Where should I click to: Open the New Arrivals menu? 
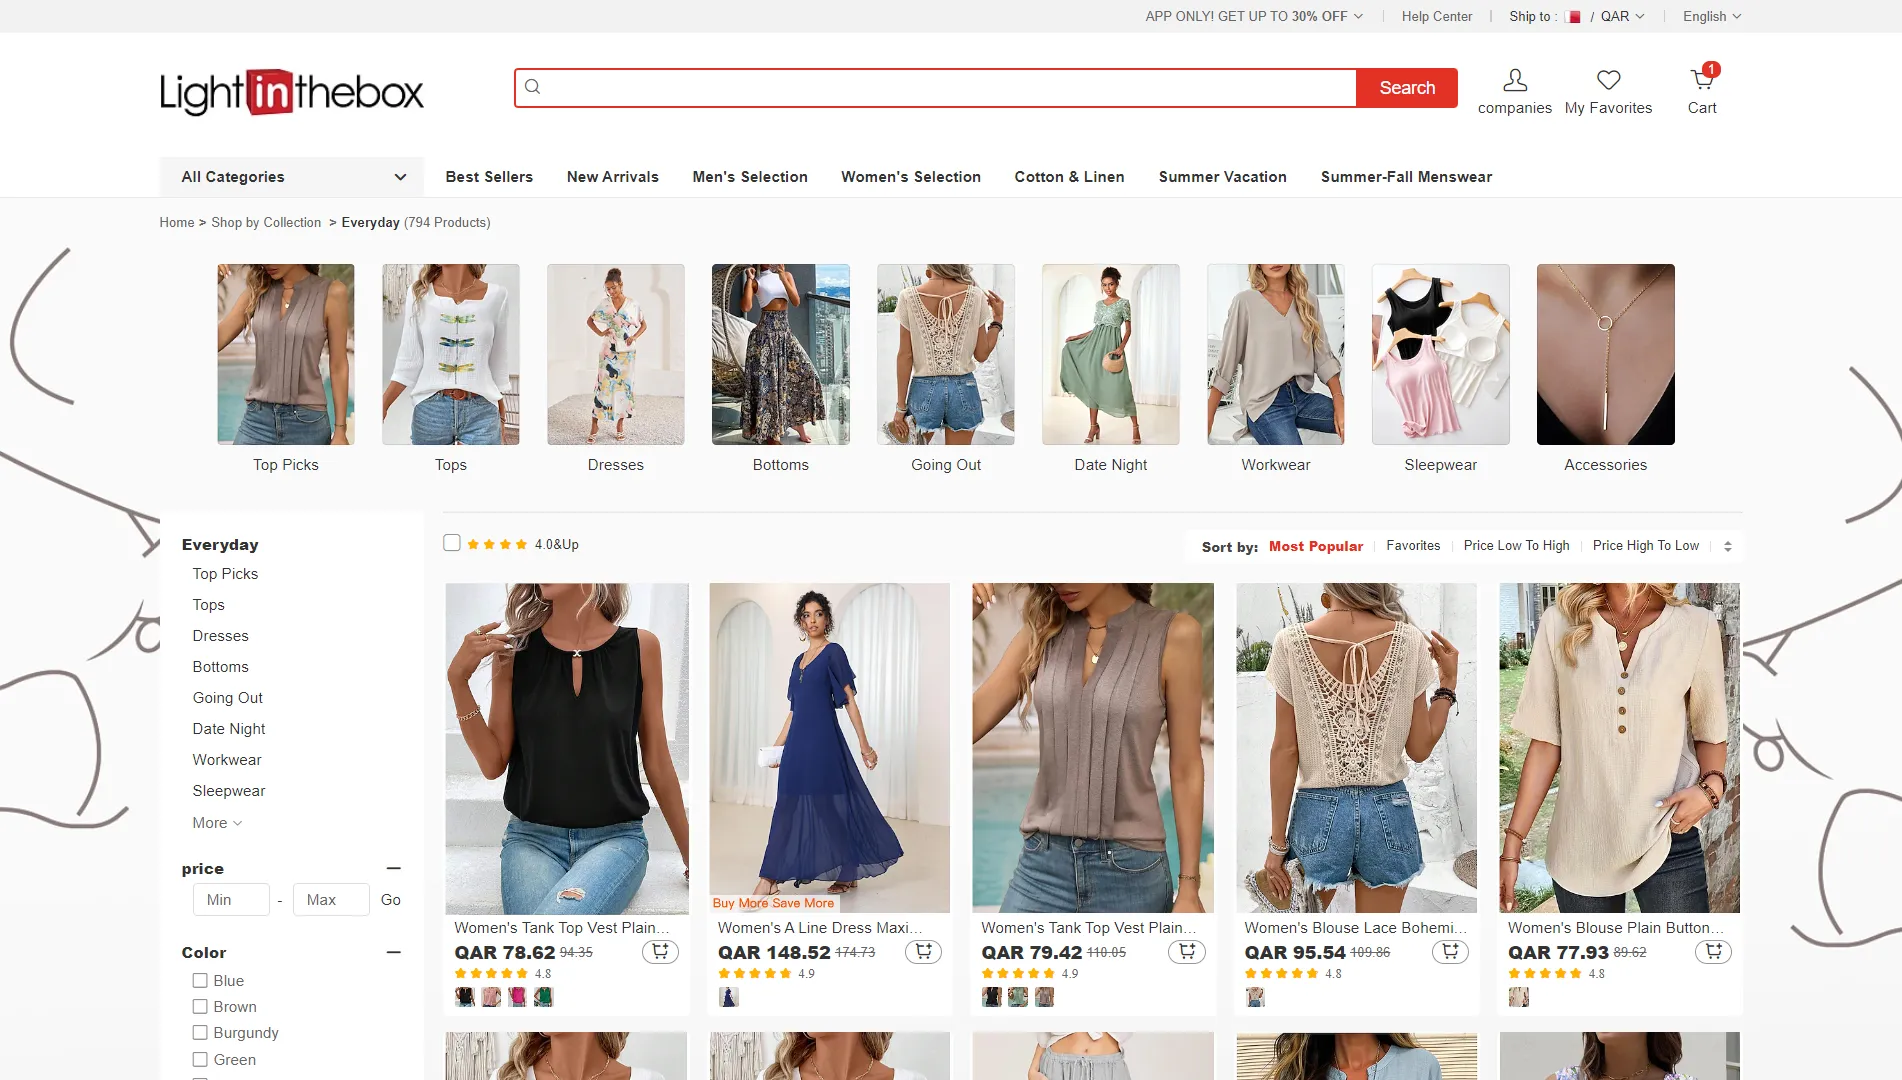coord(613,177)
